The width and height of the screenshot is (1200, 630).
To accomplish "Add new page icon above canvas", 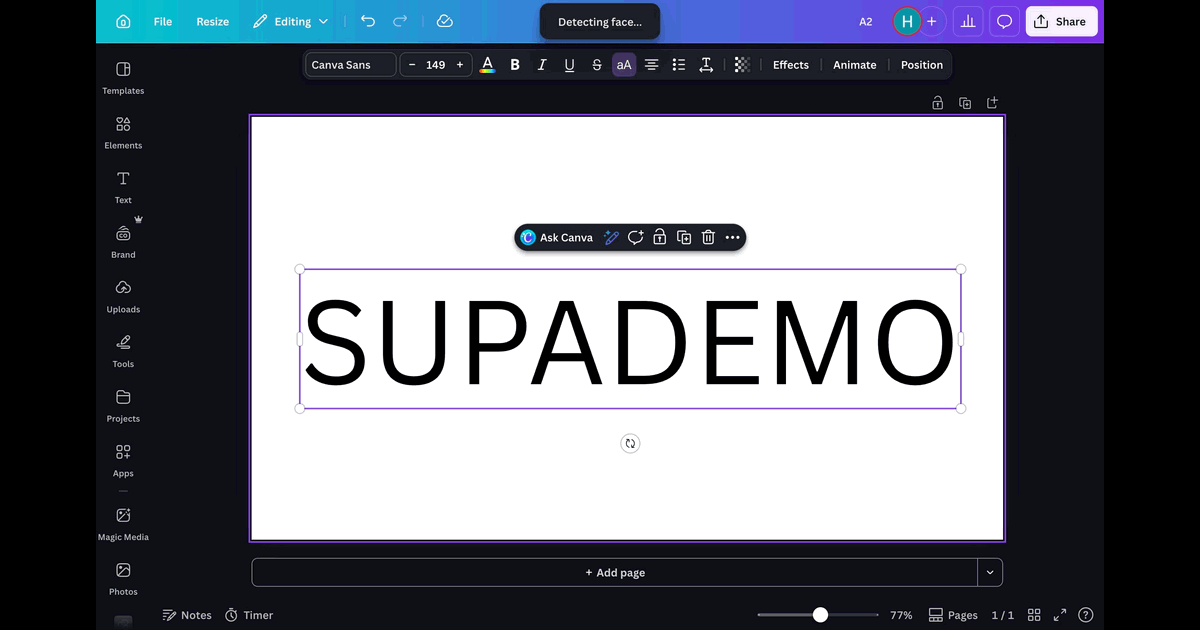I will (992, 103).
